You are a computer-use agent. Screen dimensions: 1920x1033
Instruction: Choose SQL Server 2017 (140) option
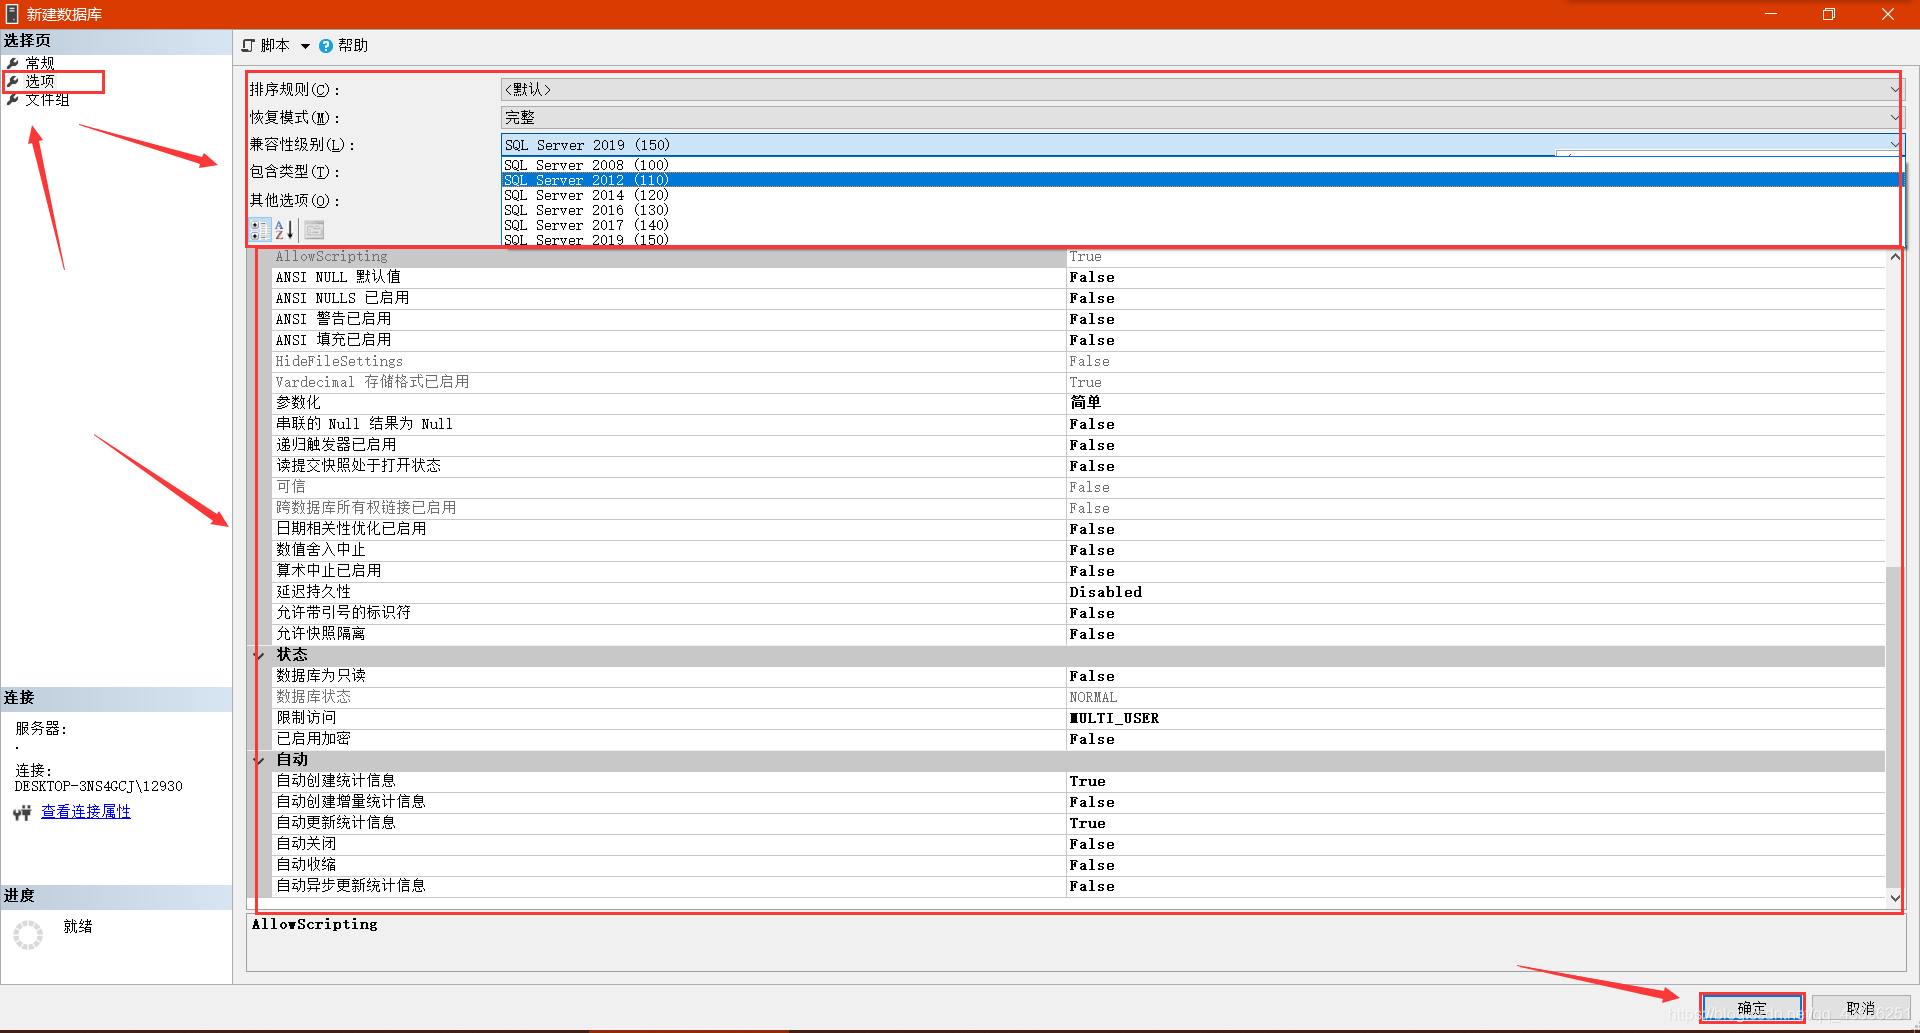pos(1200,225)
